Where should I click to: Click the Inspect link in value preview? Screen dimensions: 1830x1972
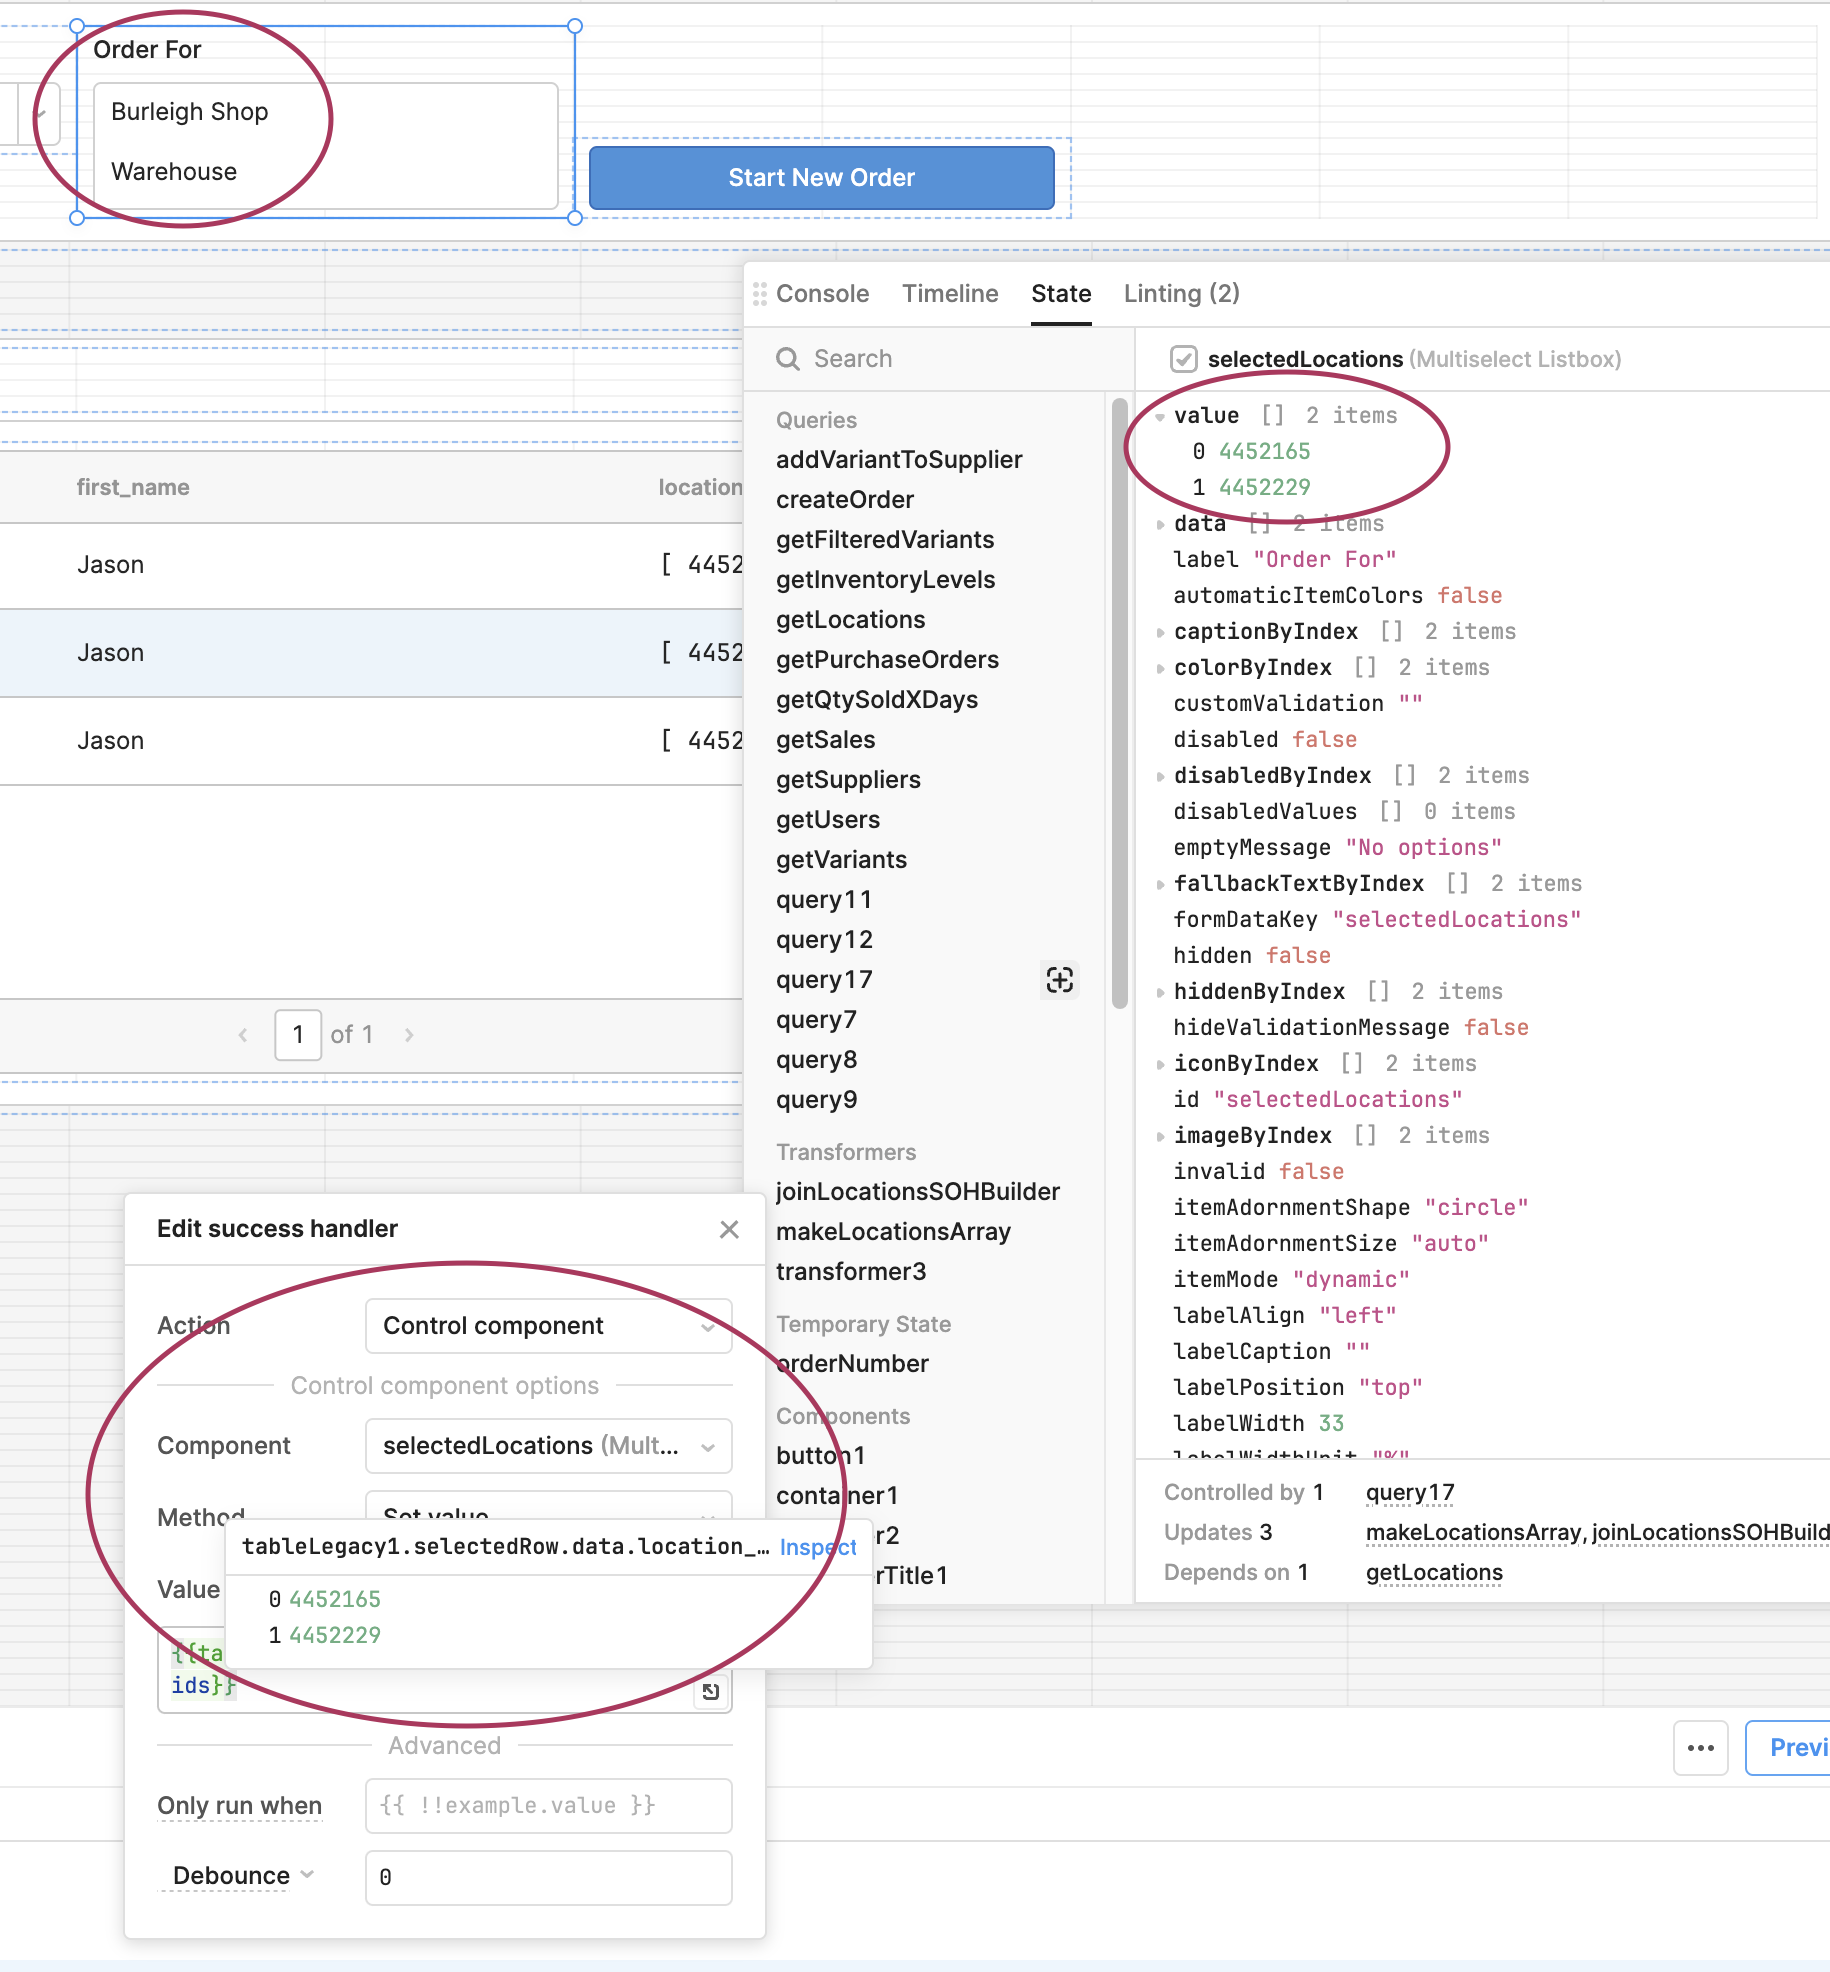(818, 1547)
